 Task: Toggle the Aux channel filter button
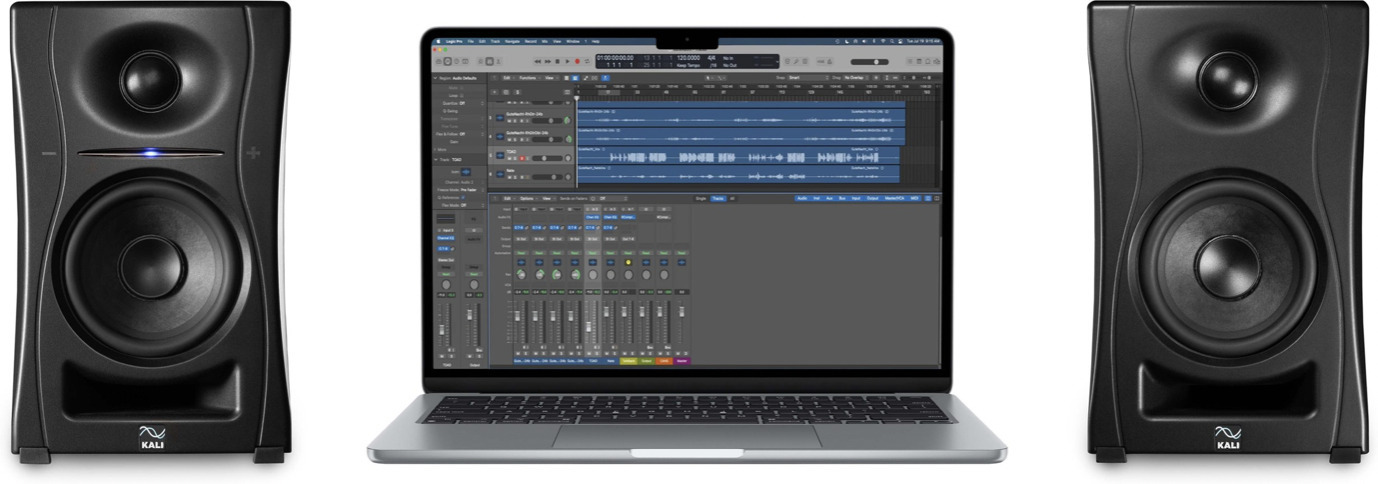pos(829,198)
